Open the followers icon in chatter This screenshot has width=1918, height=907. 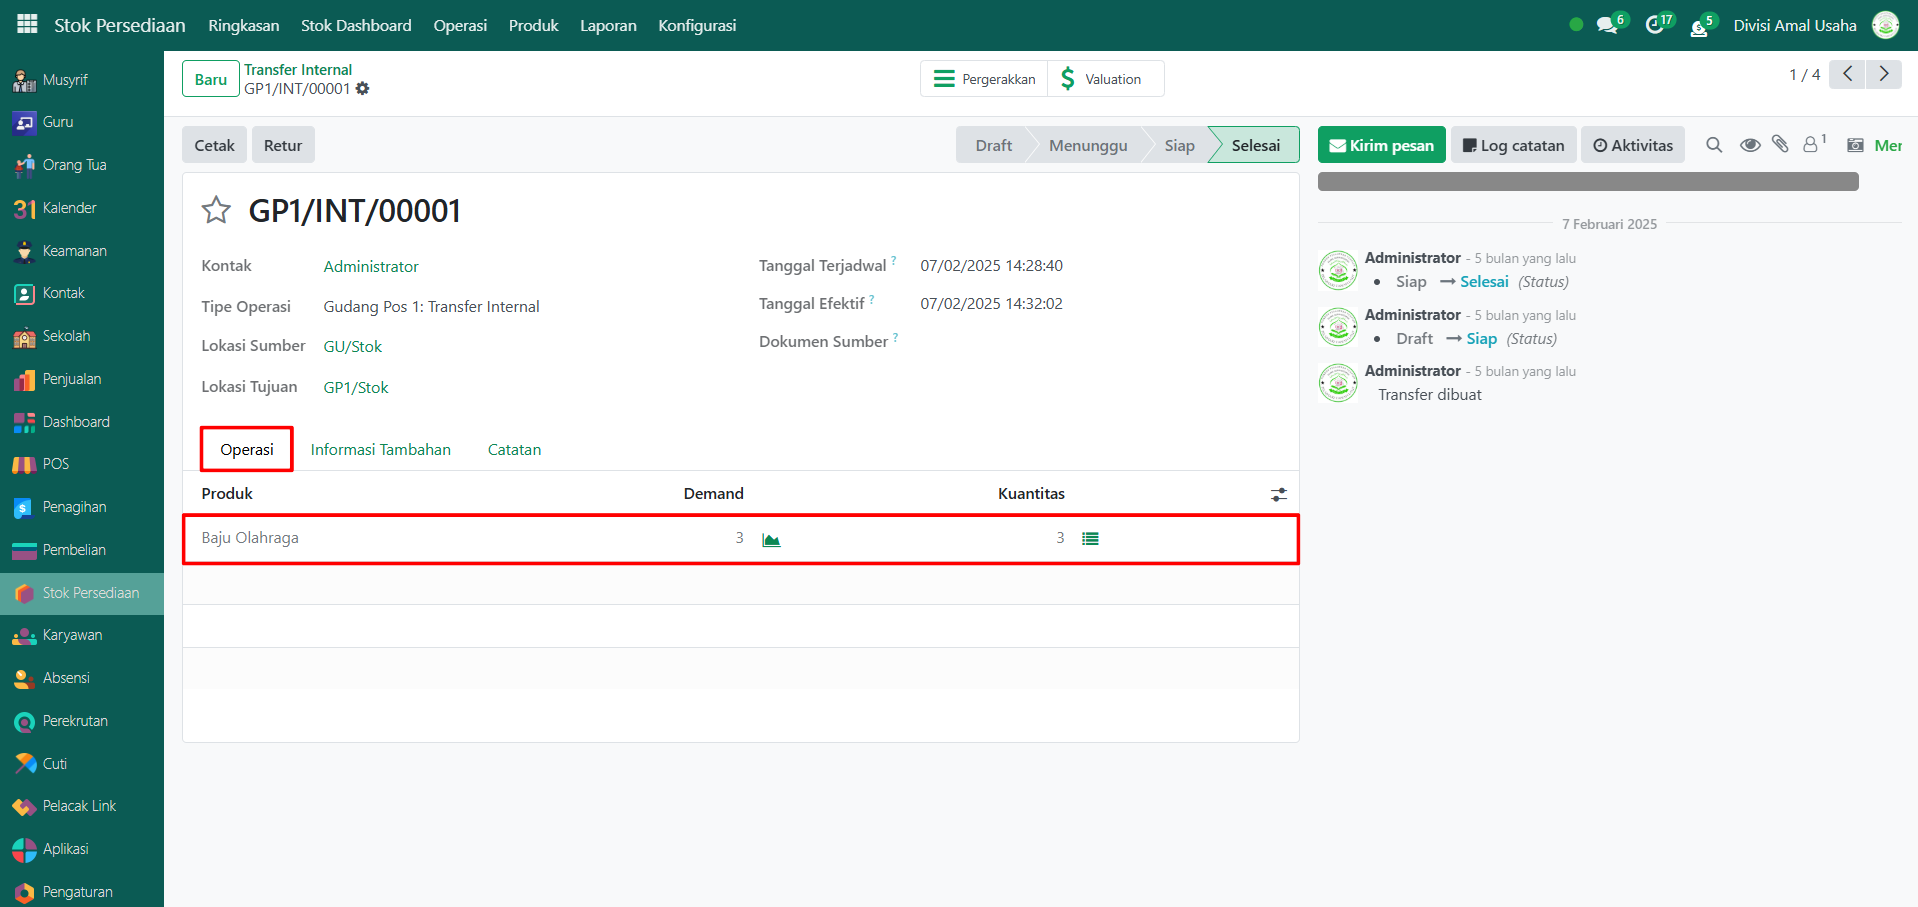pos(1811,145)
